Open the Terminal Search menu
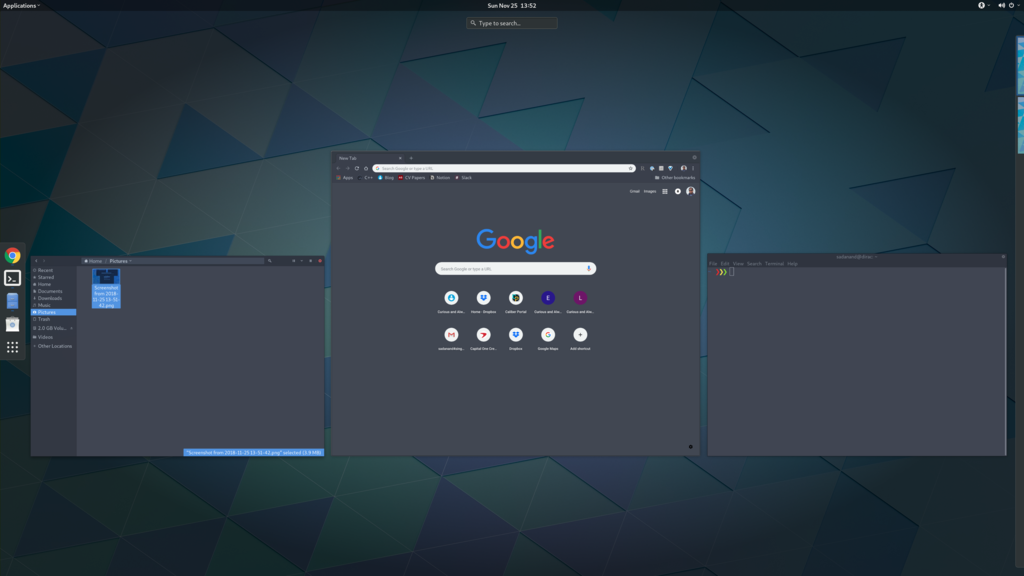Screen dimensions: 1024x576 754,264
